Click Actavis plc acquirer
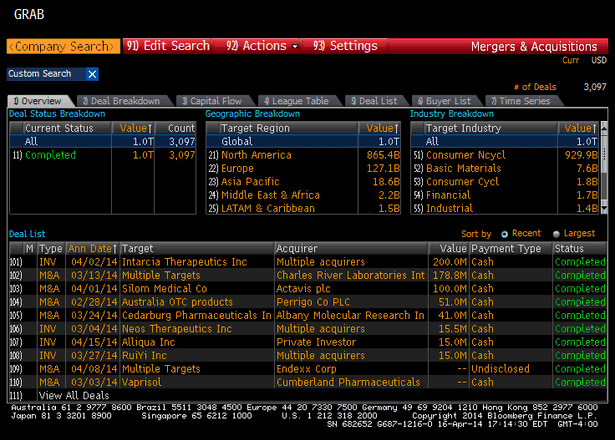 click(x=303, y=289)
